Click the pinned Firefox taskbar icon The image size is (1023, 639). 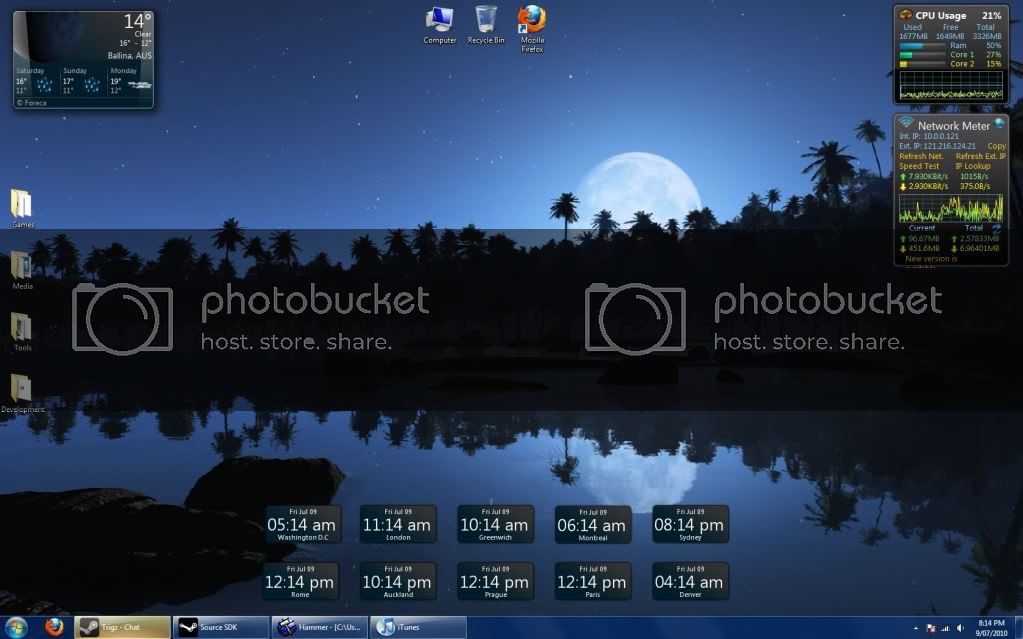(x=54, y=627)
